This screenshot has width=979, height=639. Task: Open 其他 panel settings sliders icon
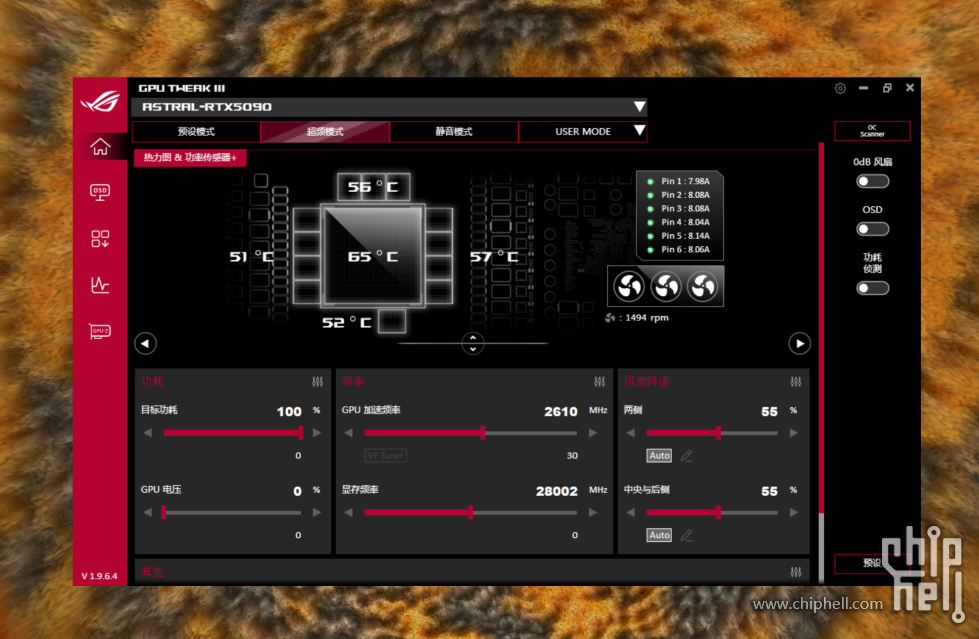[795, 572]
